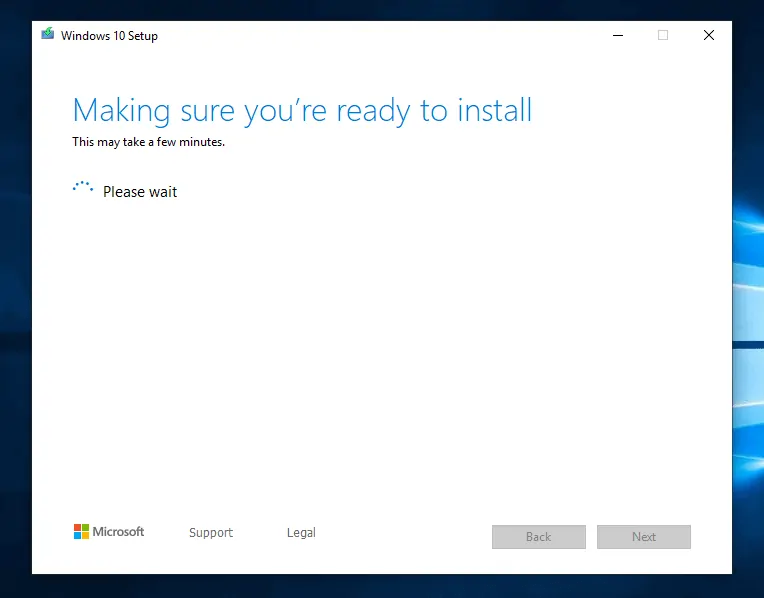Click the Windows 10 Setup title bar icon
The image size is (764, 598).
coord(47,34)
